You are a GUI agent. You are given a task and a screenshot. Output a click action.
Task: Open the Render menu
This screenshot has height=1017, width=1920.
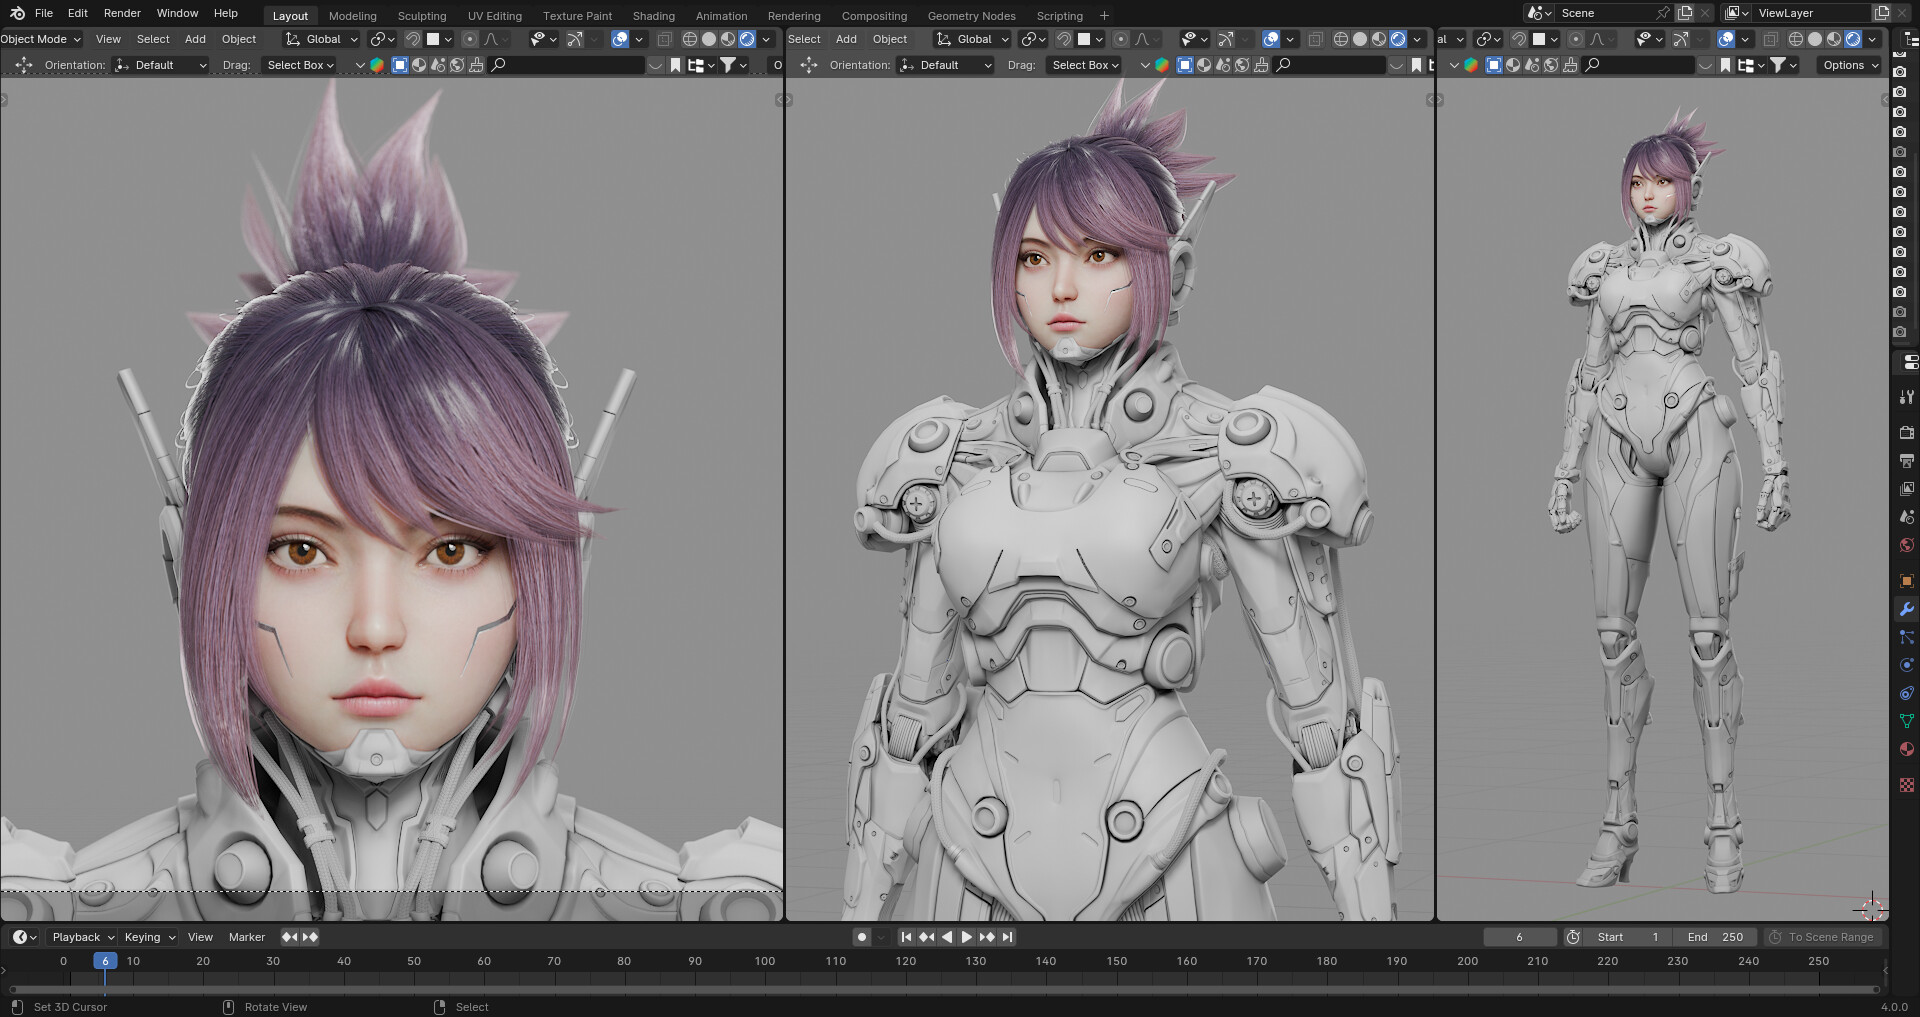tap(122, 13)
